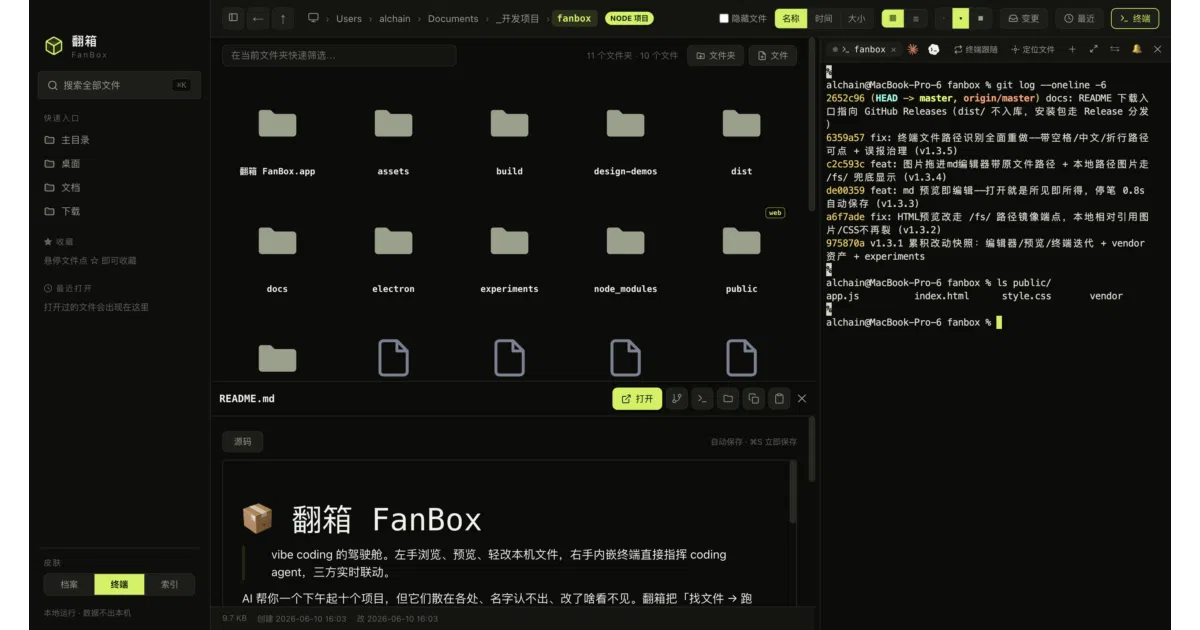Click 定位文件 in terminal toolbar
The image size is (1200, 630).
pos(1033,49)
